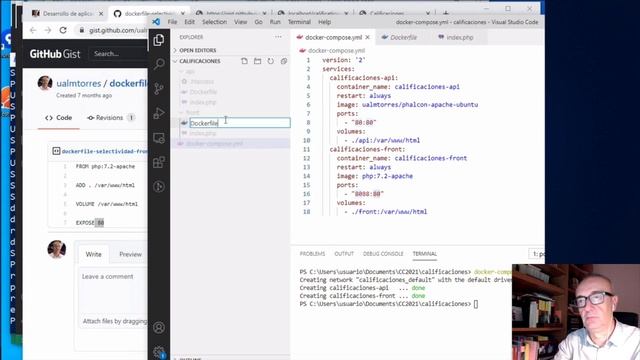Image resolution: width=640 pixels, height=360 pixels.
Task: Open Explorer more actions ellipsis
Action: (278, 37)
